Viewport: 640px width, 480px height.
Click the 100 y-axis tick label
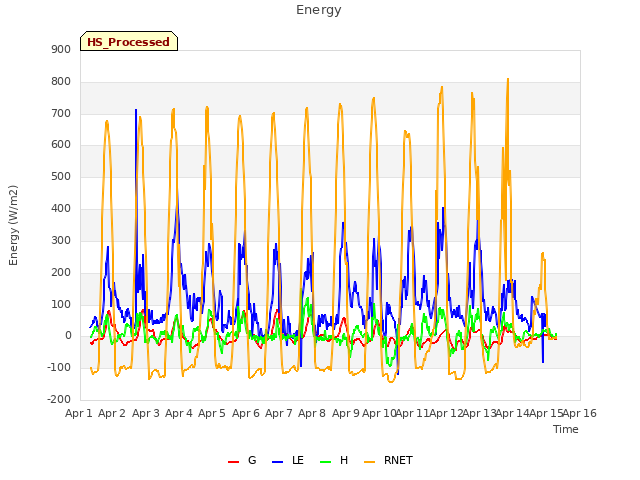(61, 304)
